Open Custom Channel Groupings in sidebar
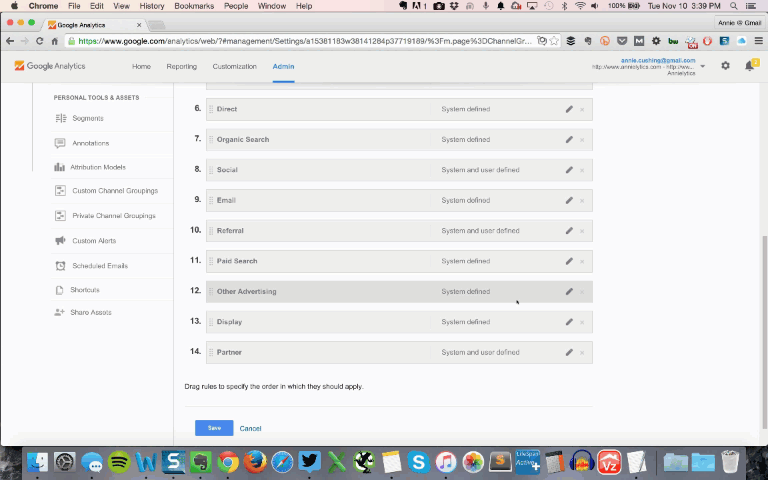 [114, 191]
